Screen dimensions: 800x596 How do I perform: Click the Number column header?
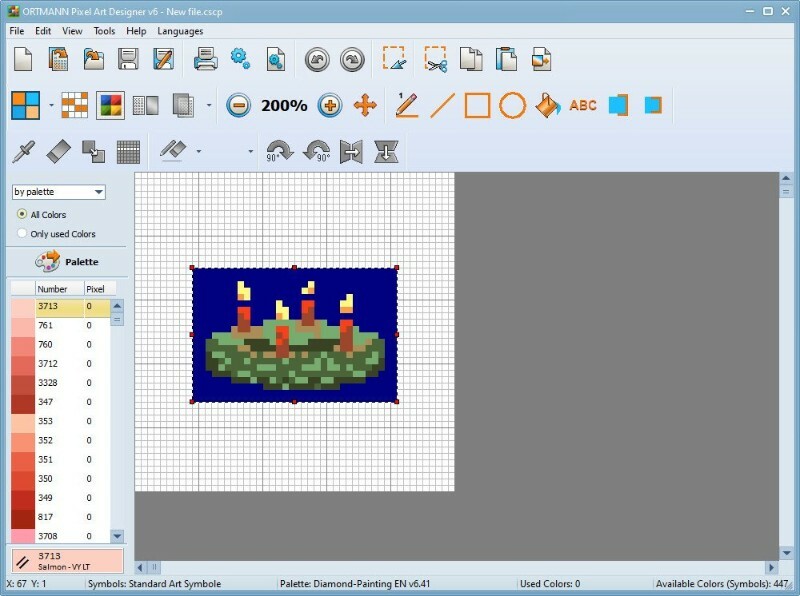[52, 289]
